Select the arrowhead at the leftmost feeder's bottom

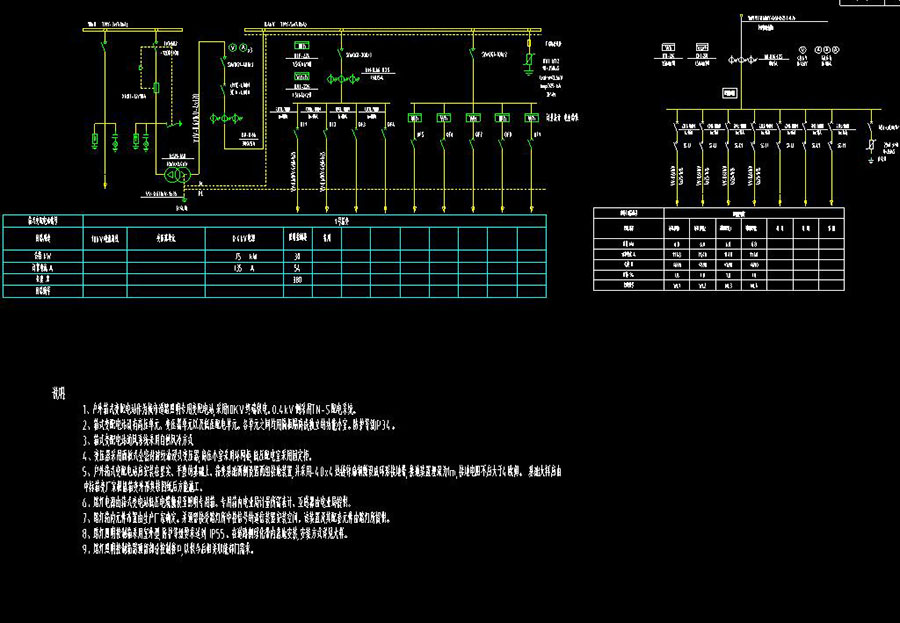coord(301,209)
